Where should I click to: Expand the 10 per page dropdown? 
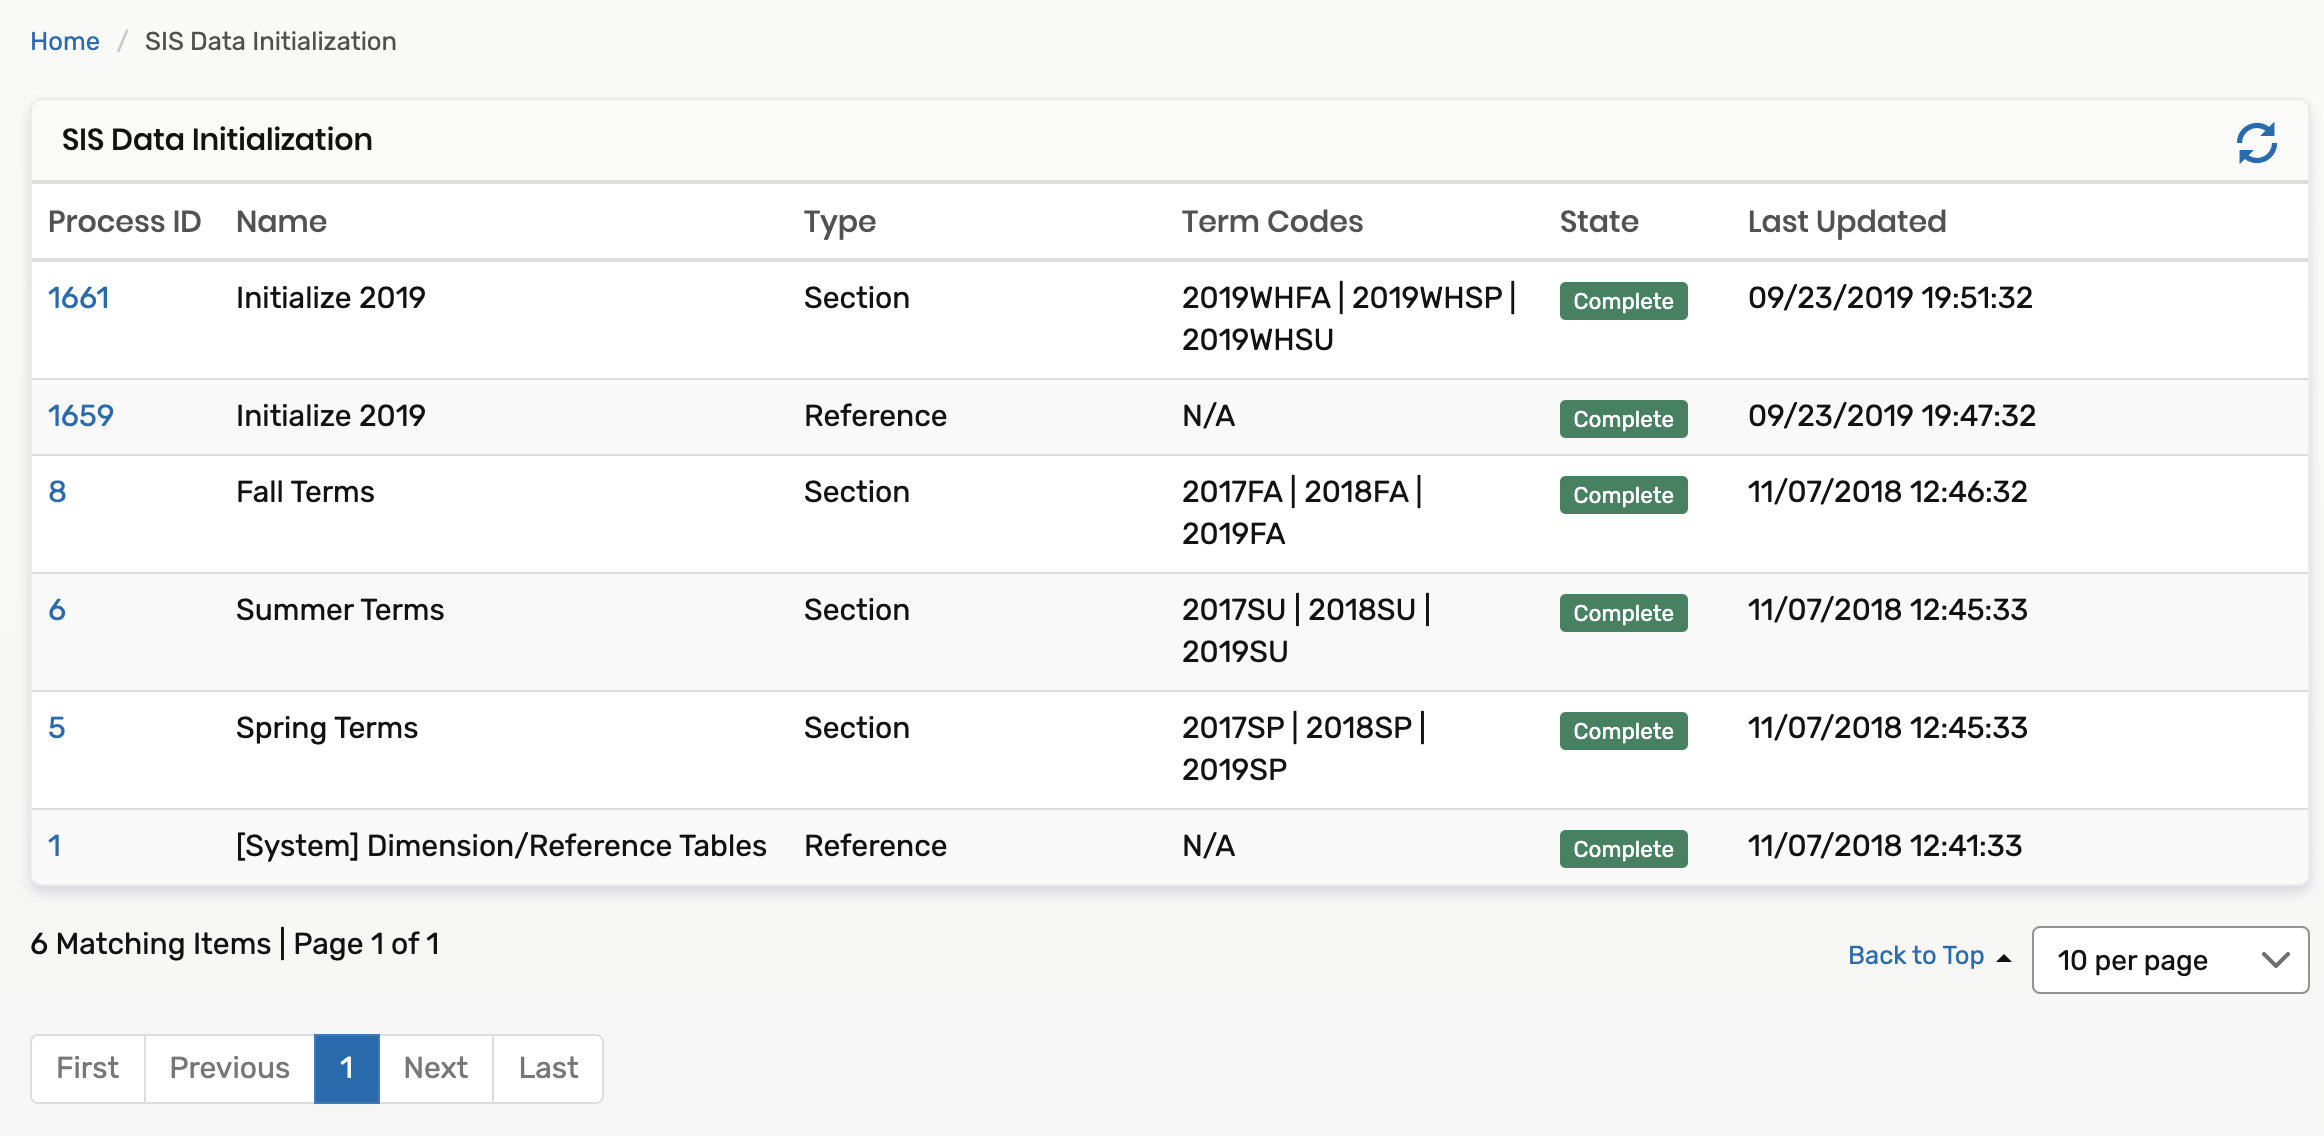(2170, 960)
